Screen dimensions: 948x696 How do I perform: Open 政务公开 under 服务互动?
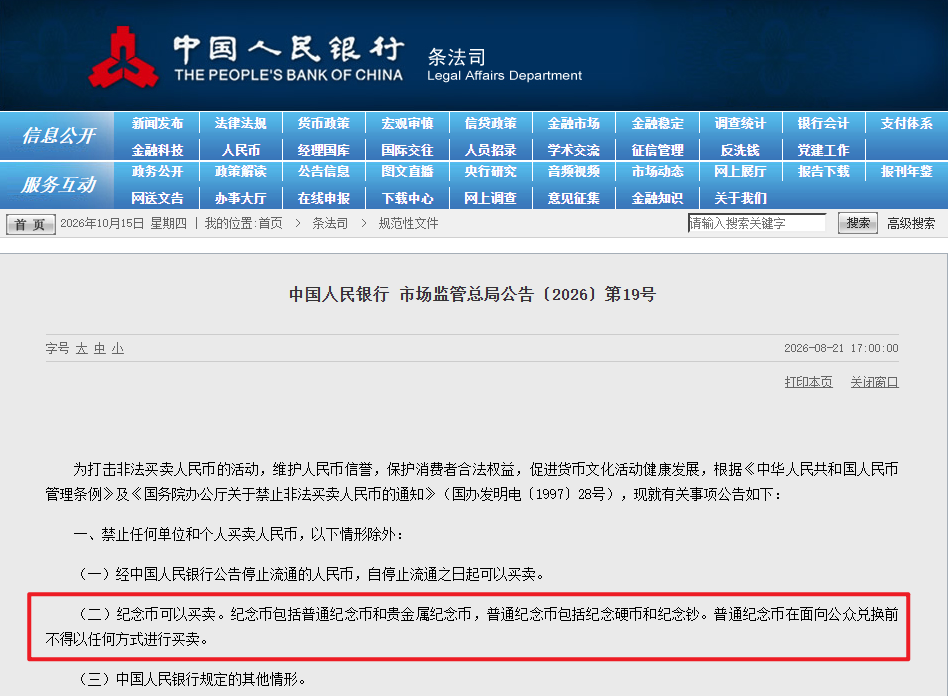click(157, 172)
